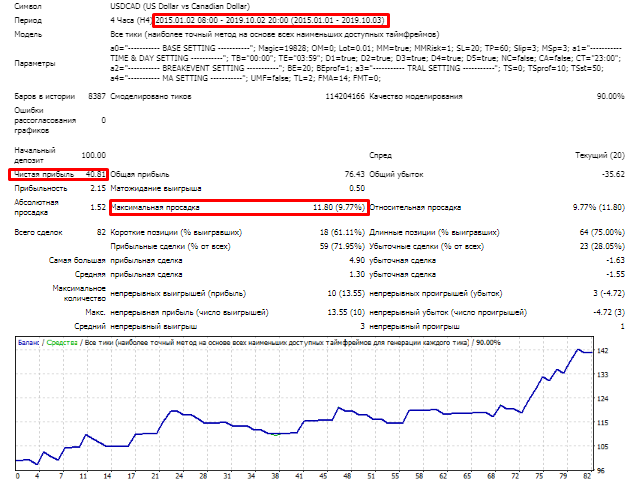Click the 'Качество моделирования' label
The image size is (640, 480).
point(416,97)
